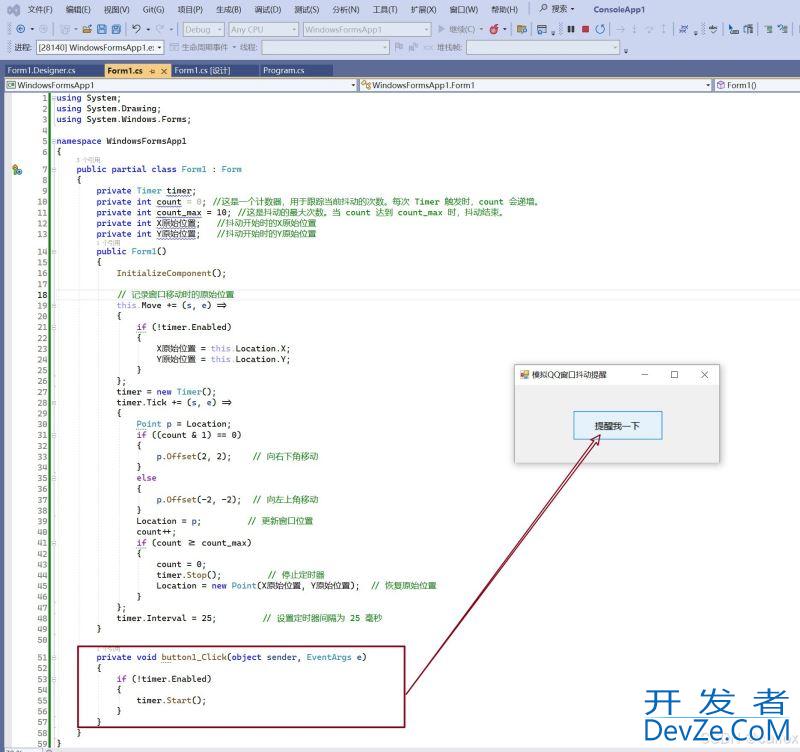Open the 进程 process dropdown
Screen dimensions: 800x752
[x=100, y=47]
